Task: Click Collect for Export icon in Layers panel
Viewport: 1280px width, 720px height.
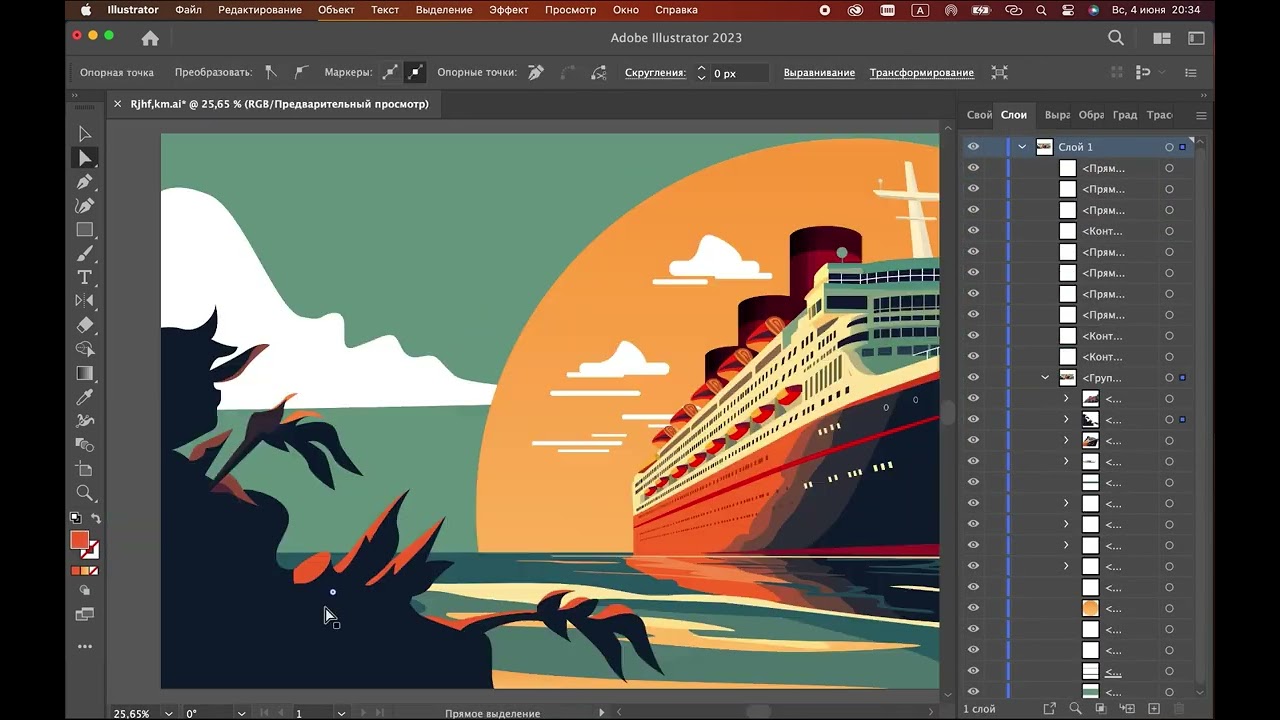Action: 1049,709
